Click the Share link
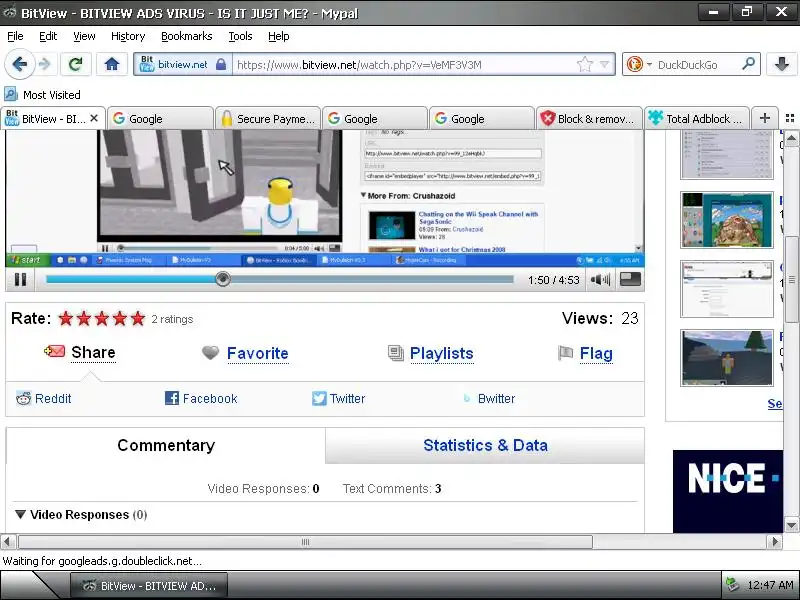The height and width of the screenshot is (600, 800). 93,353
